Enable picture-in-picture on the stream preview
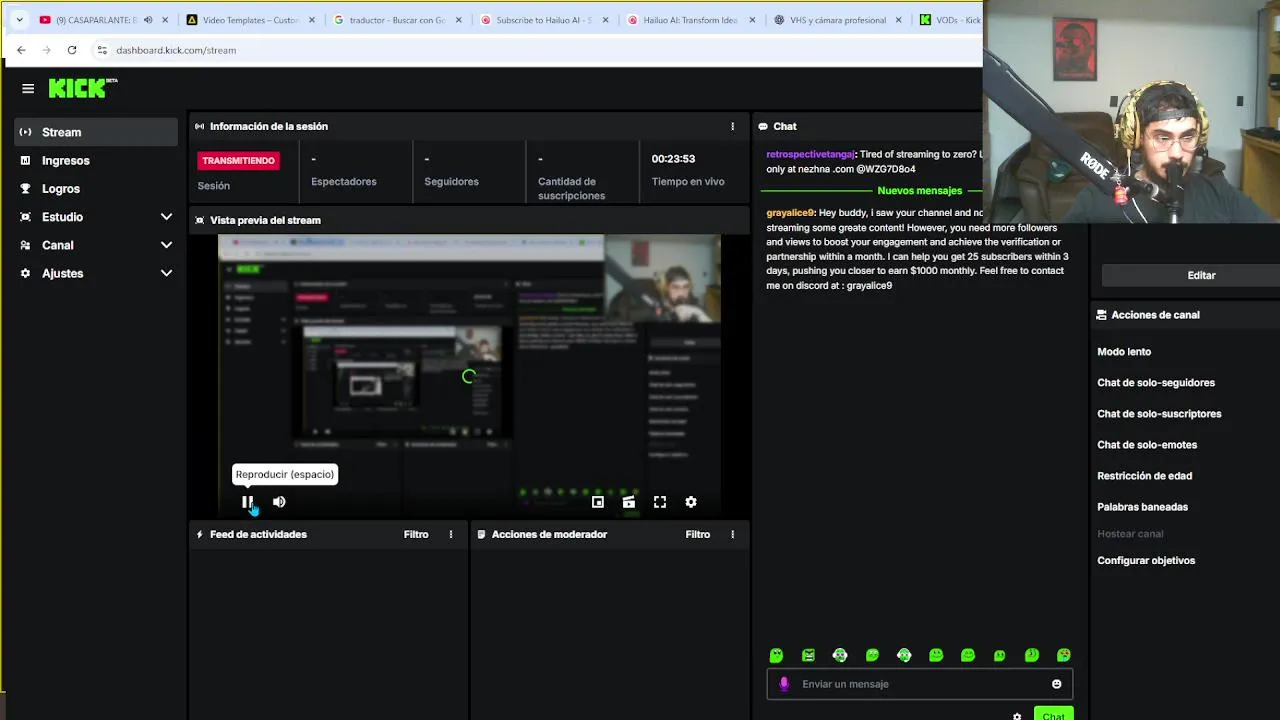 [598, 502]
